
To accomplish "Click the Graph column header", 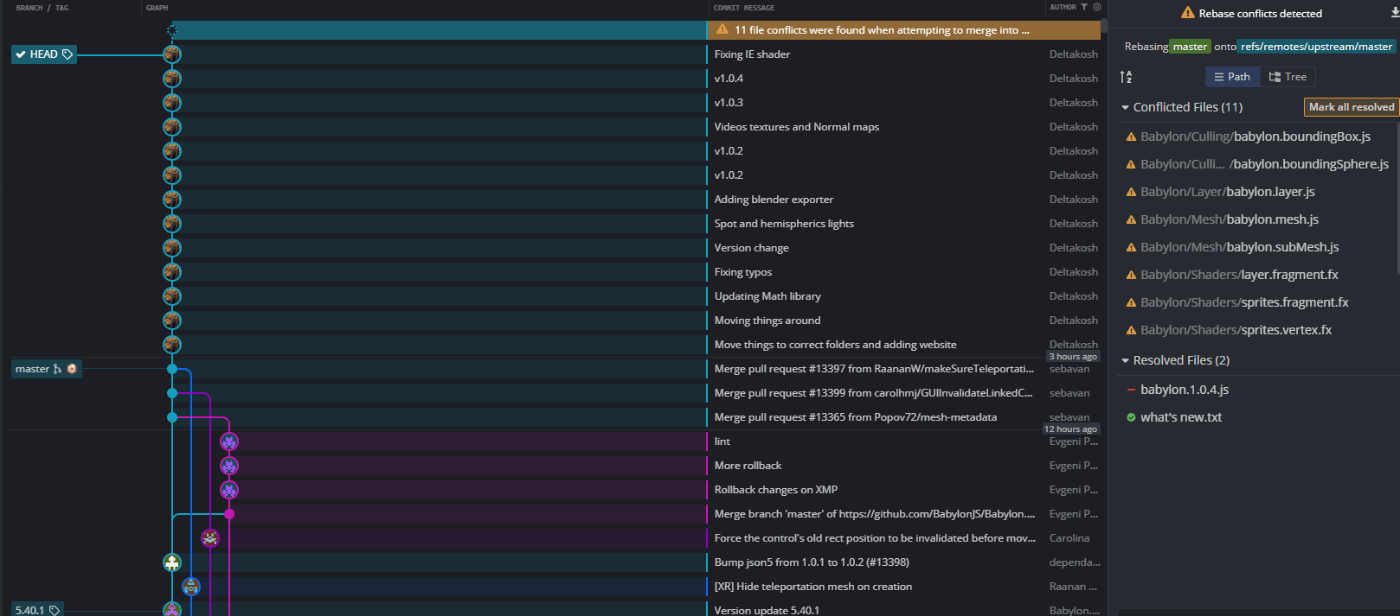I will pos(157,7).
